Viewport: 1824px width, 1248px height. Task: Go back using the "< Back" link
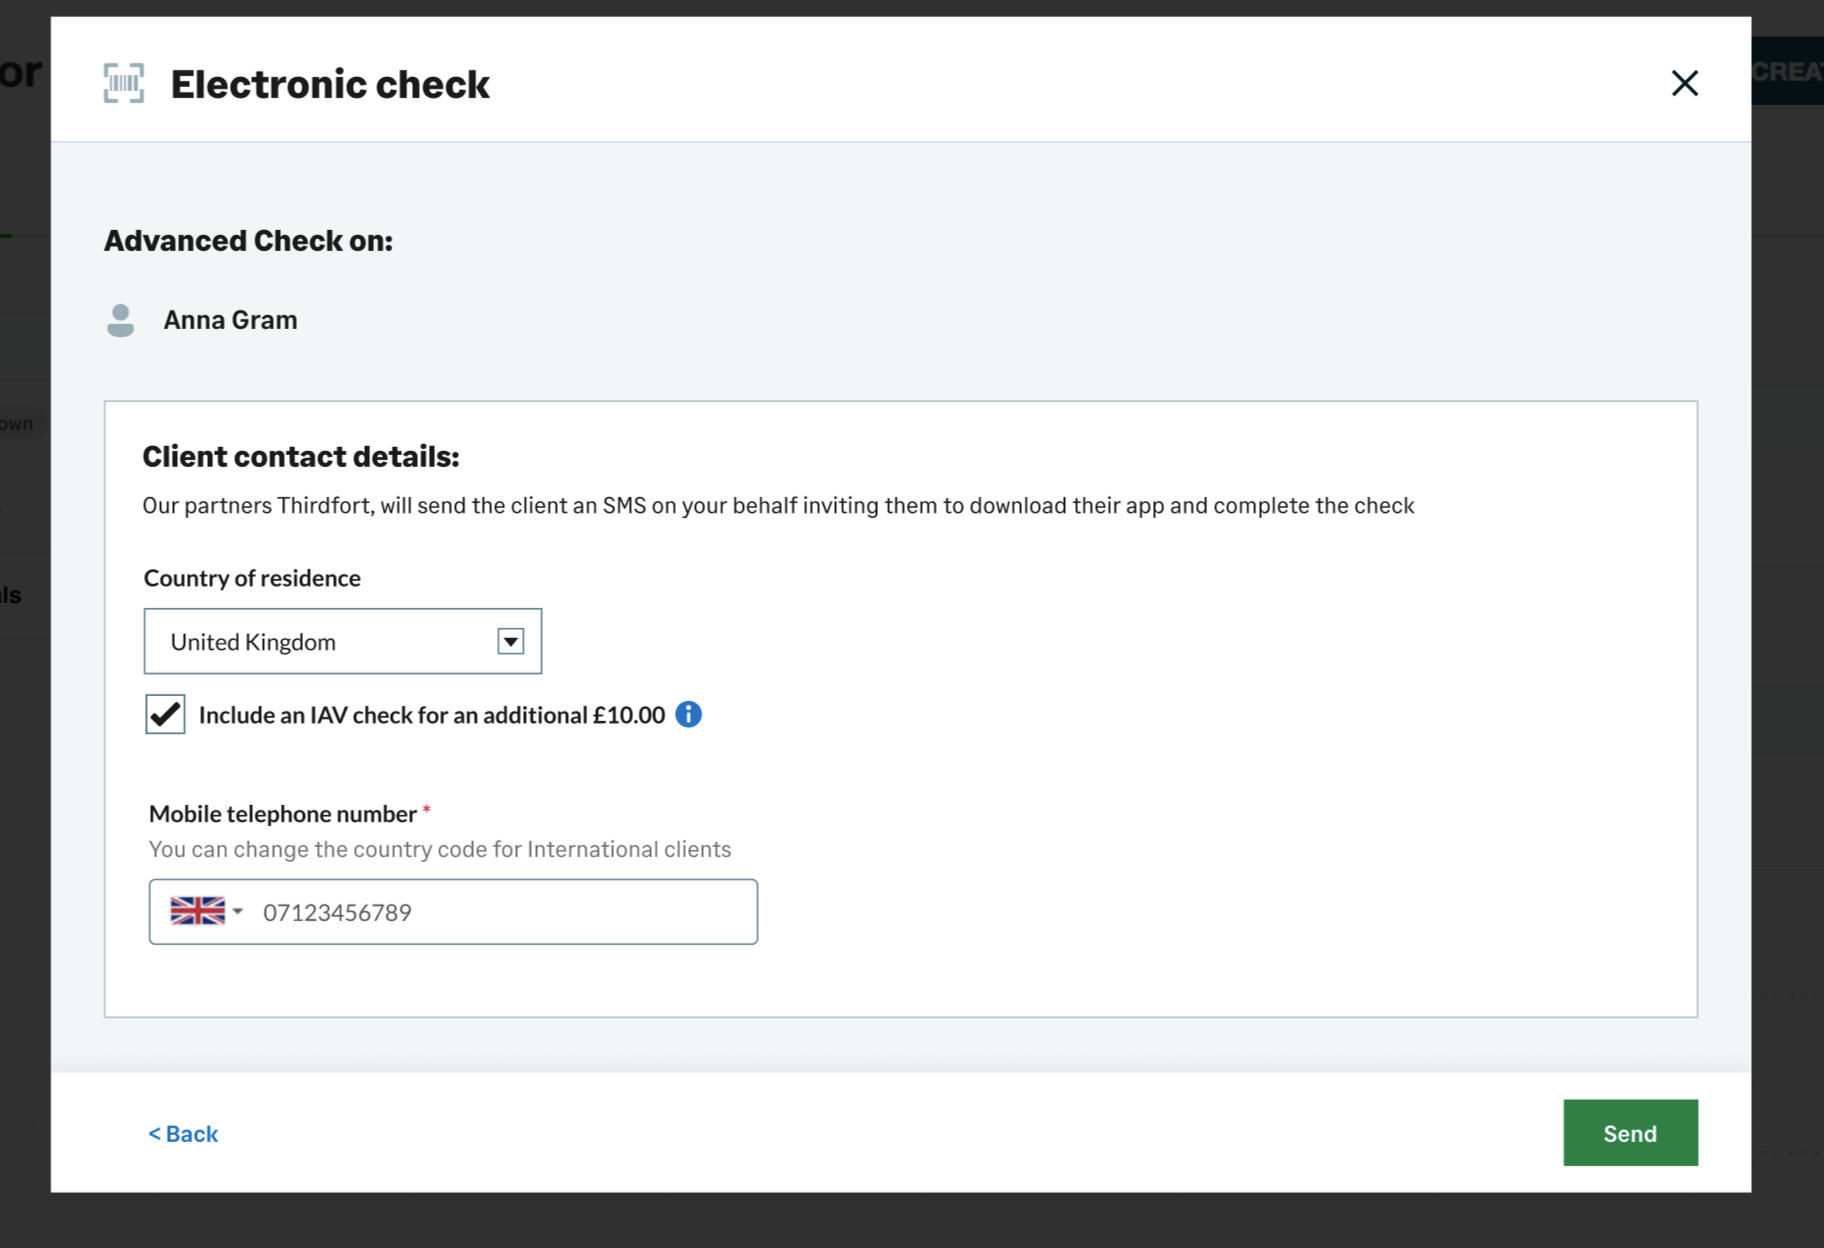[x=183, y=1133]
